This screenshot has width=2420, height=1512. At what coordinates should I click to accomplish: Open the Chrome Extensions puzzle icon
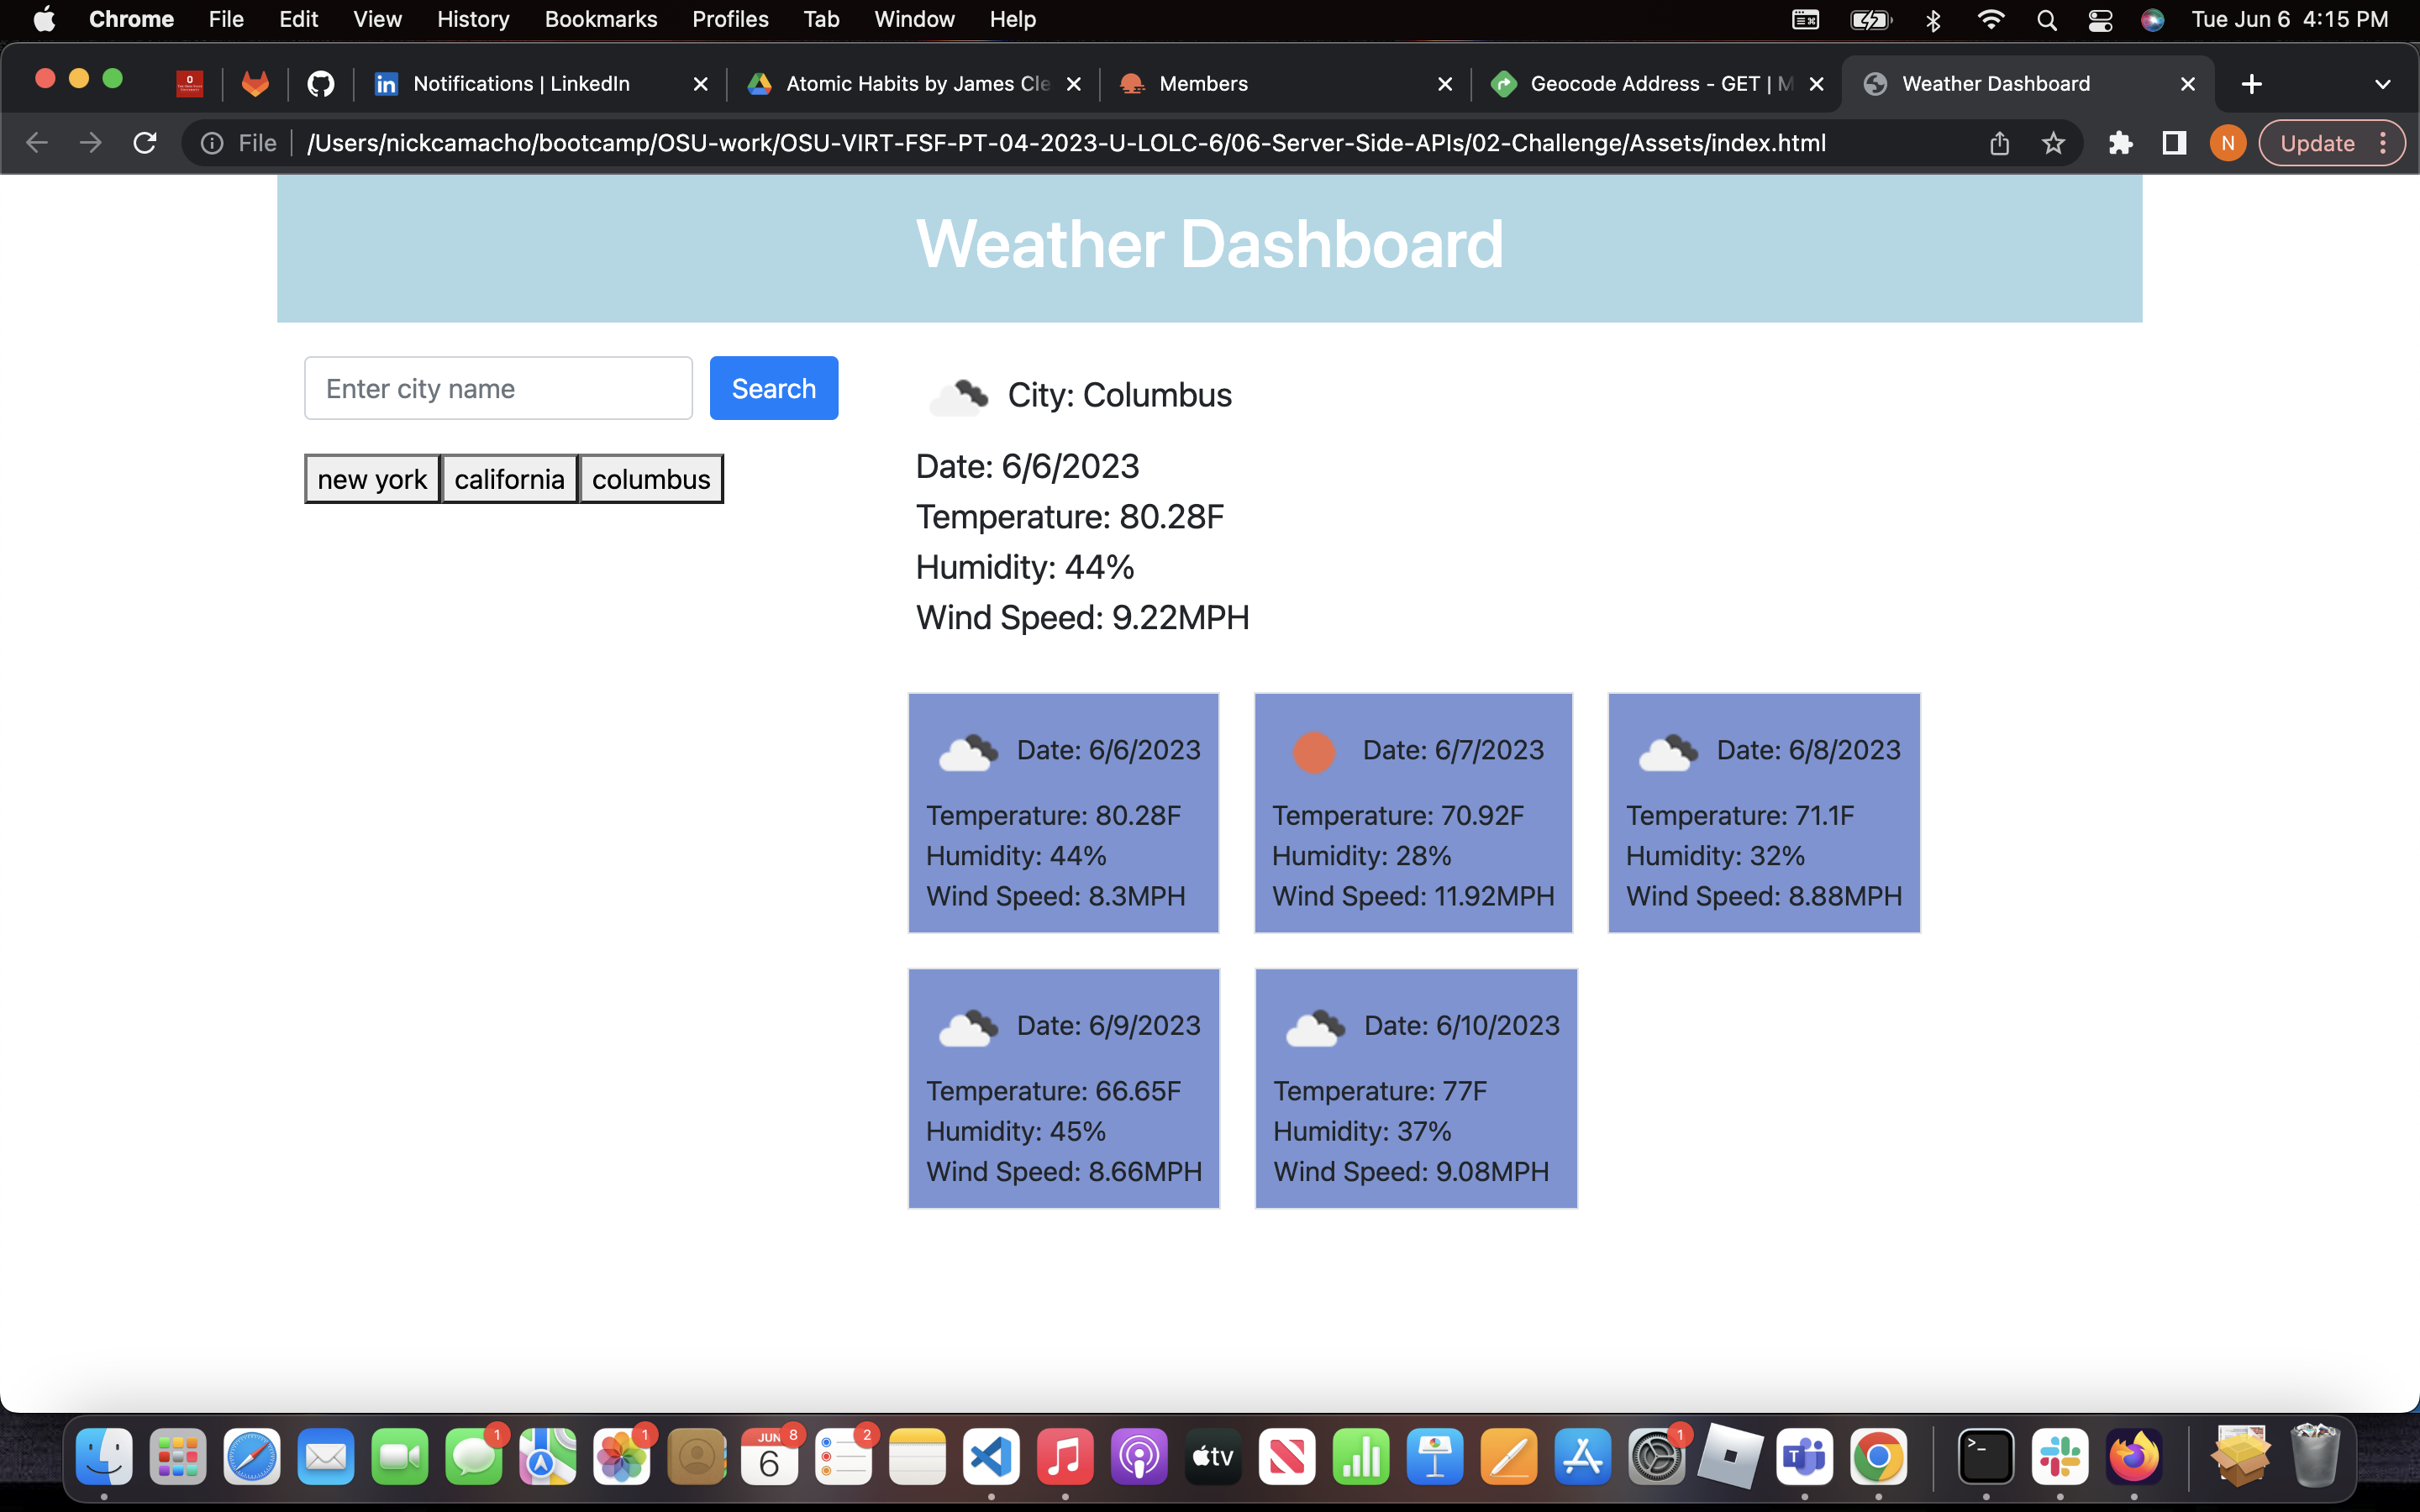click(2120, 143)
